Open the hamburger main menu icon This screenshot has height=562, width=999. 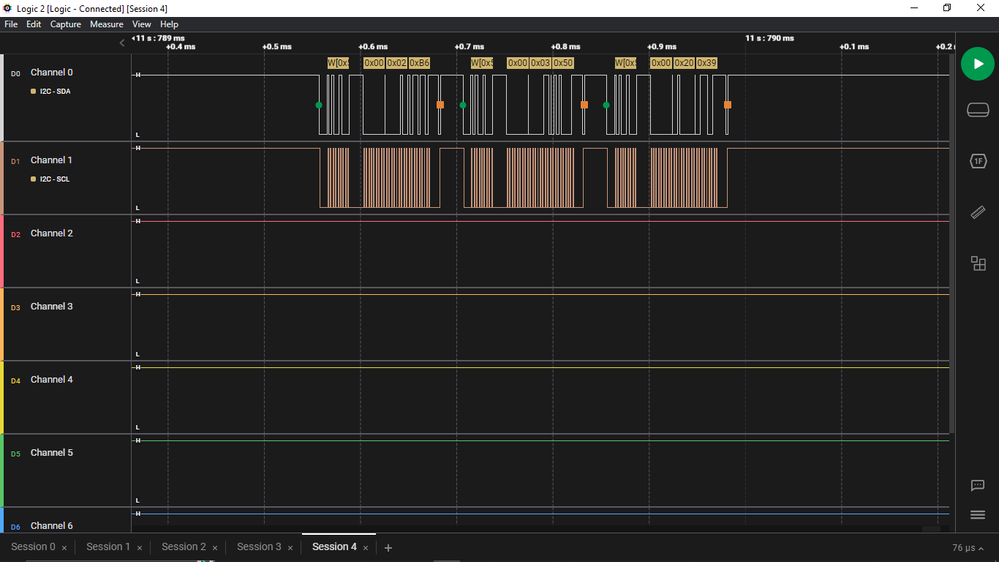pos(977,515)
